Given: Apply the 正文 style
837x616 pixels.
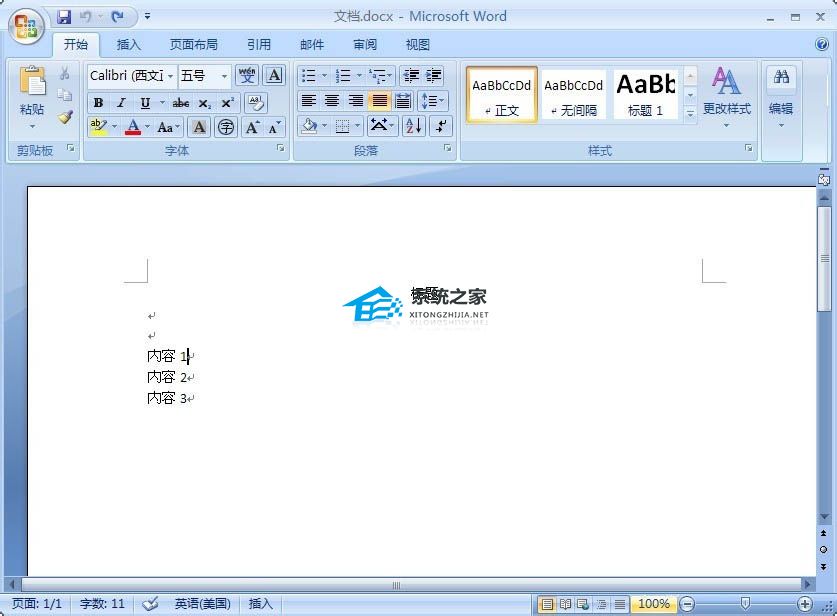Looking at the screenshot, I should (502, 95).
